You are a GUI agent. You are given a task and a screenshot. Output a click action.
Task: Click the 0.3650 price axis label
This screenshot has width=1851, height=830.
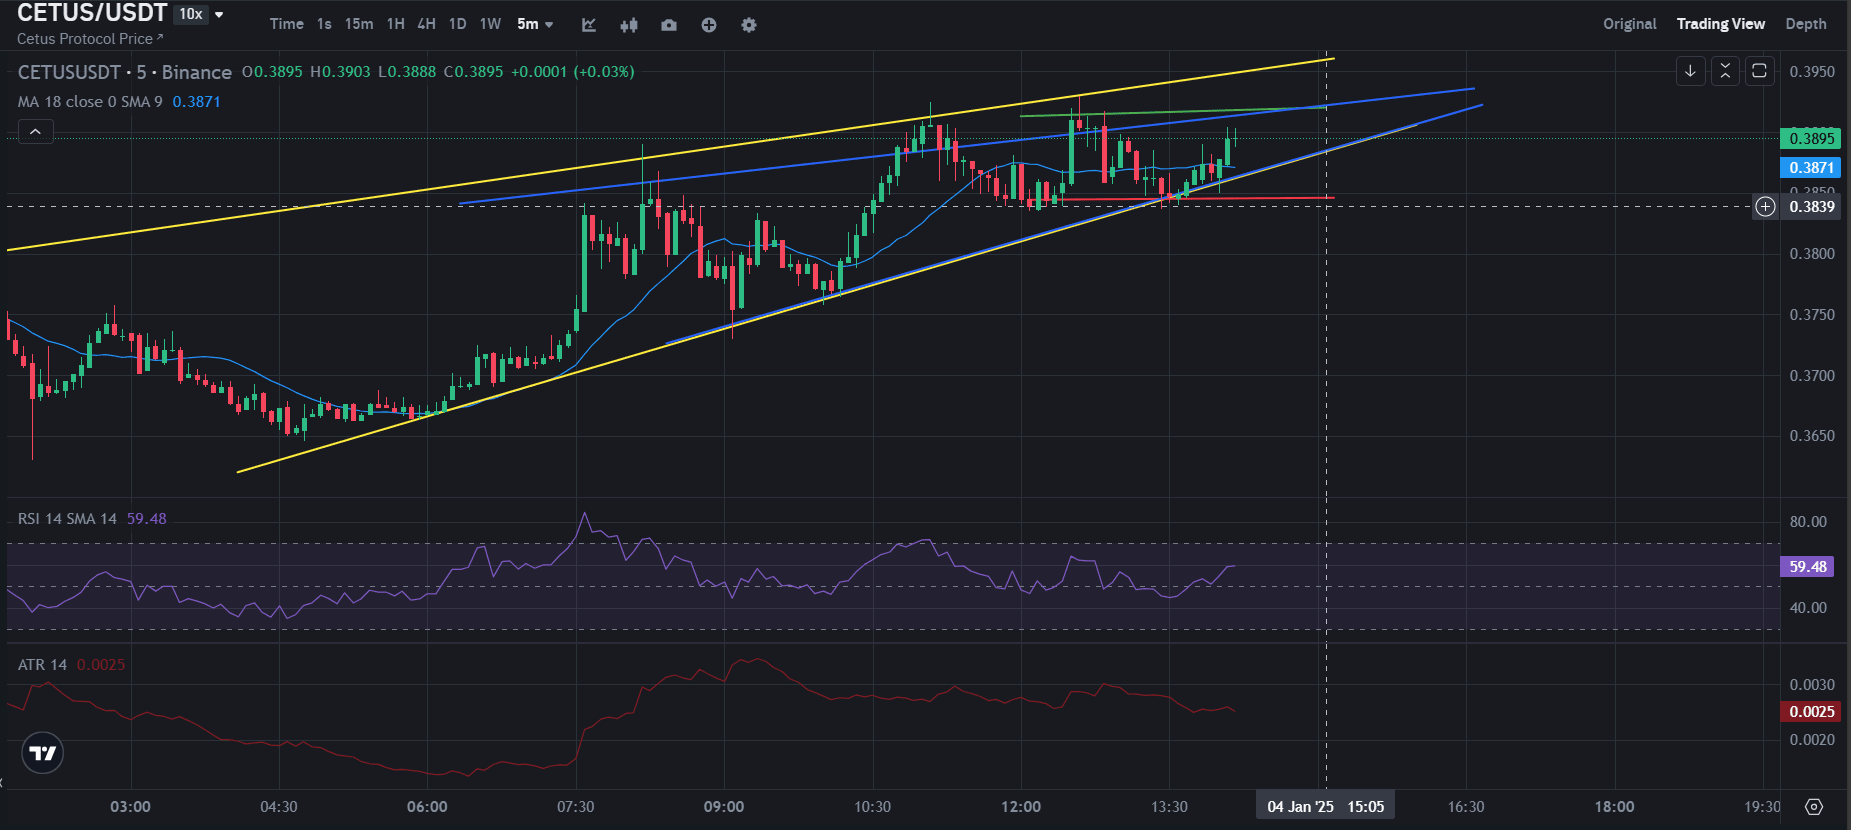pyautogui.click(x=1812, y=436)
